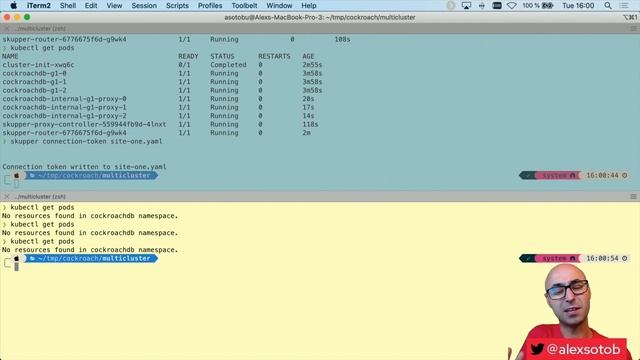The height and width of the screenshot is (360, 640).
Task: Open the iTerm2 application menu
Action: 39,6
